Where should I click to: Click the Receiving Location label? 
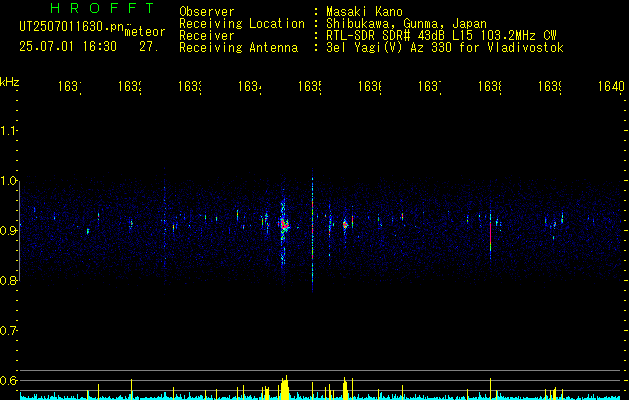click(x=242, y=24)
